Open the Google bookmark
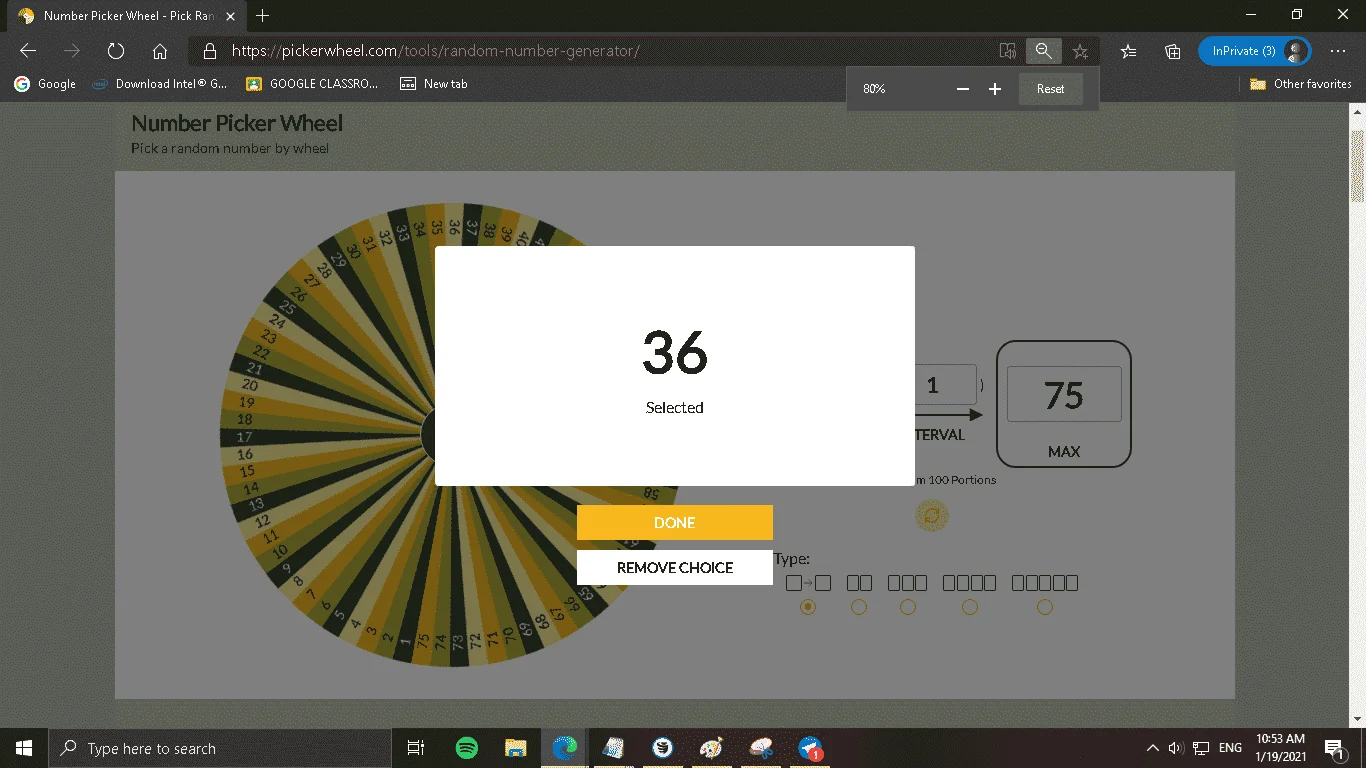Screen dimensions: 1366x768 [45, 84]
